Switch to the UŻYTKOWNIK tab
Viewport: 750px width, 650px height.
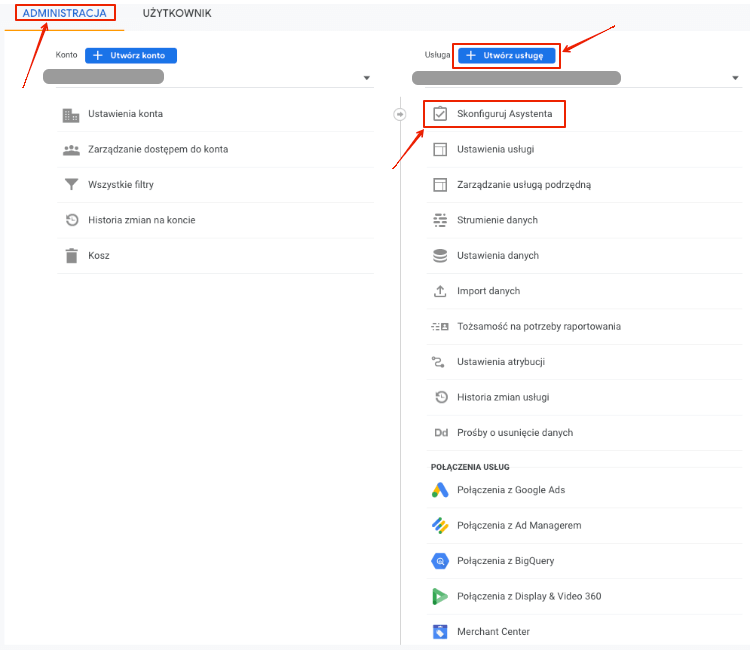(x=177, y=13)
